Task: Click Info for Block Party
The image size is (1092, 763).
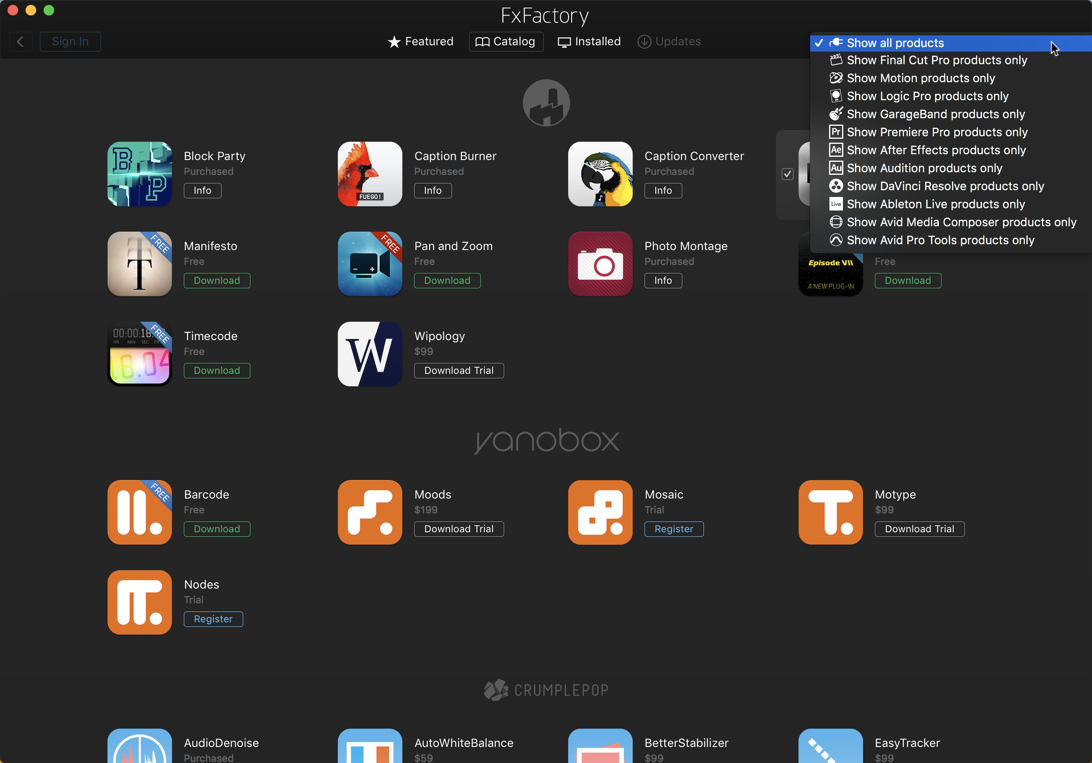Action: (203, 191)
